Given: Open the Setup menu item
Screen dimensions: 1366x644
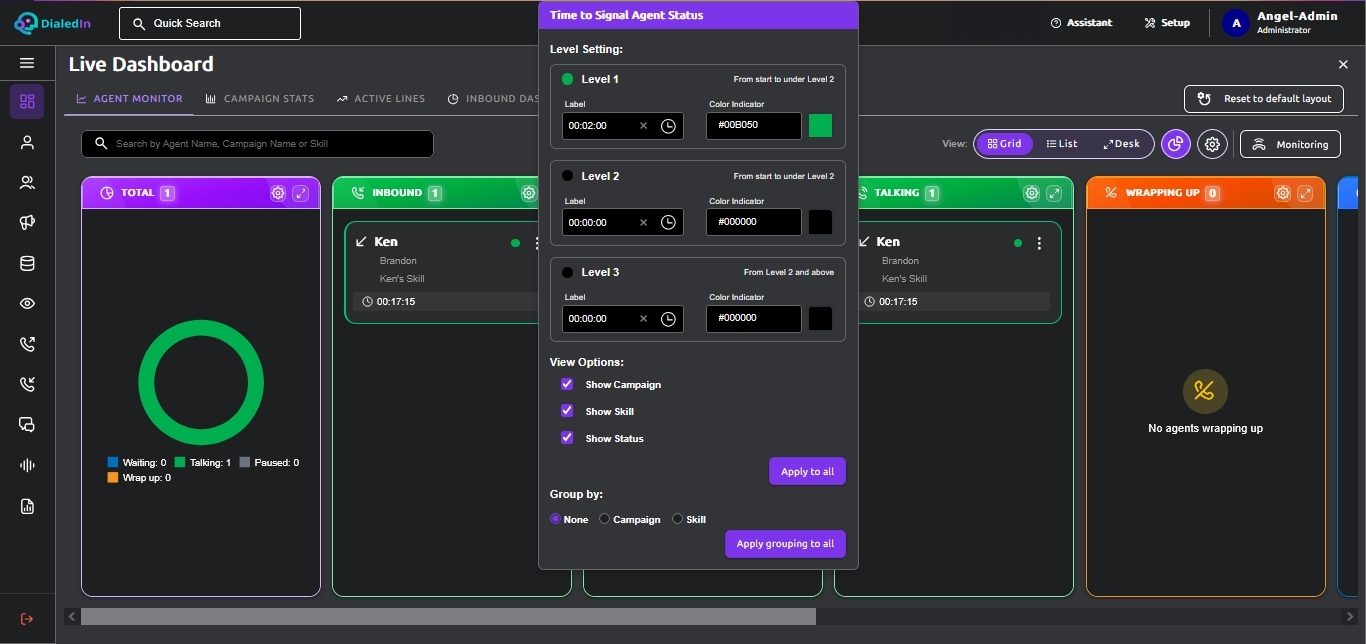Looking at the screenshot, I should tap(1167, 23).
